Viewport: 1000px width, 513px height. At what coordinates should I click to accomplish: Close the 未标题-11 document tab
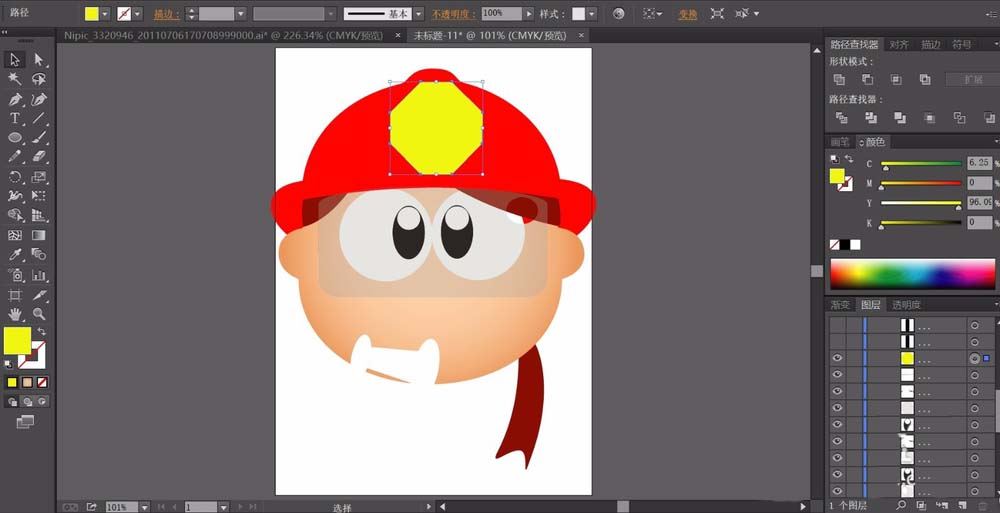pos(582,36)
